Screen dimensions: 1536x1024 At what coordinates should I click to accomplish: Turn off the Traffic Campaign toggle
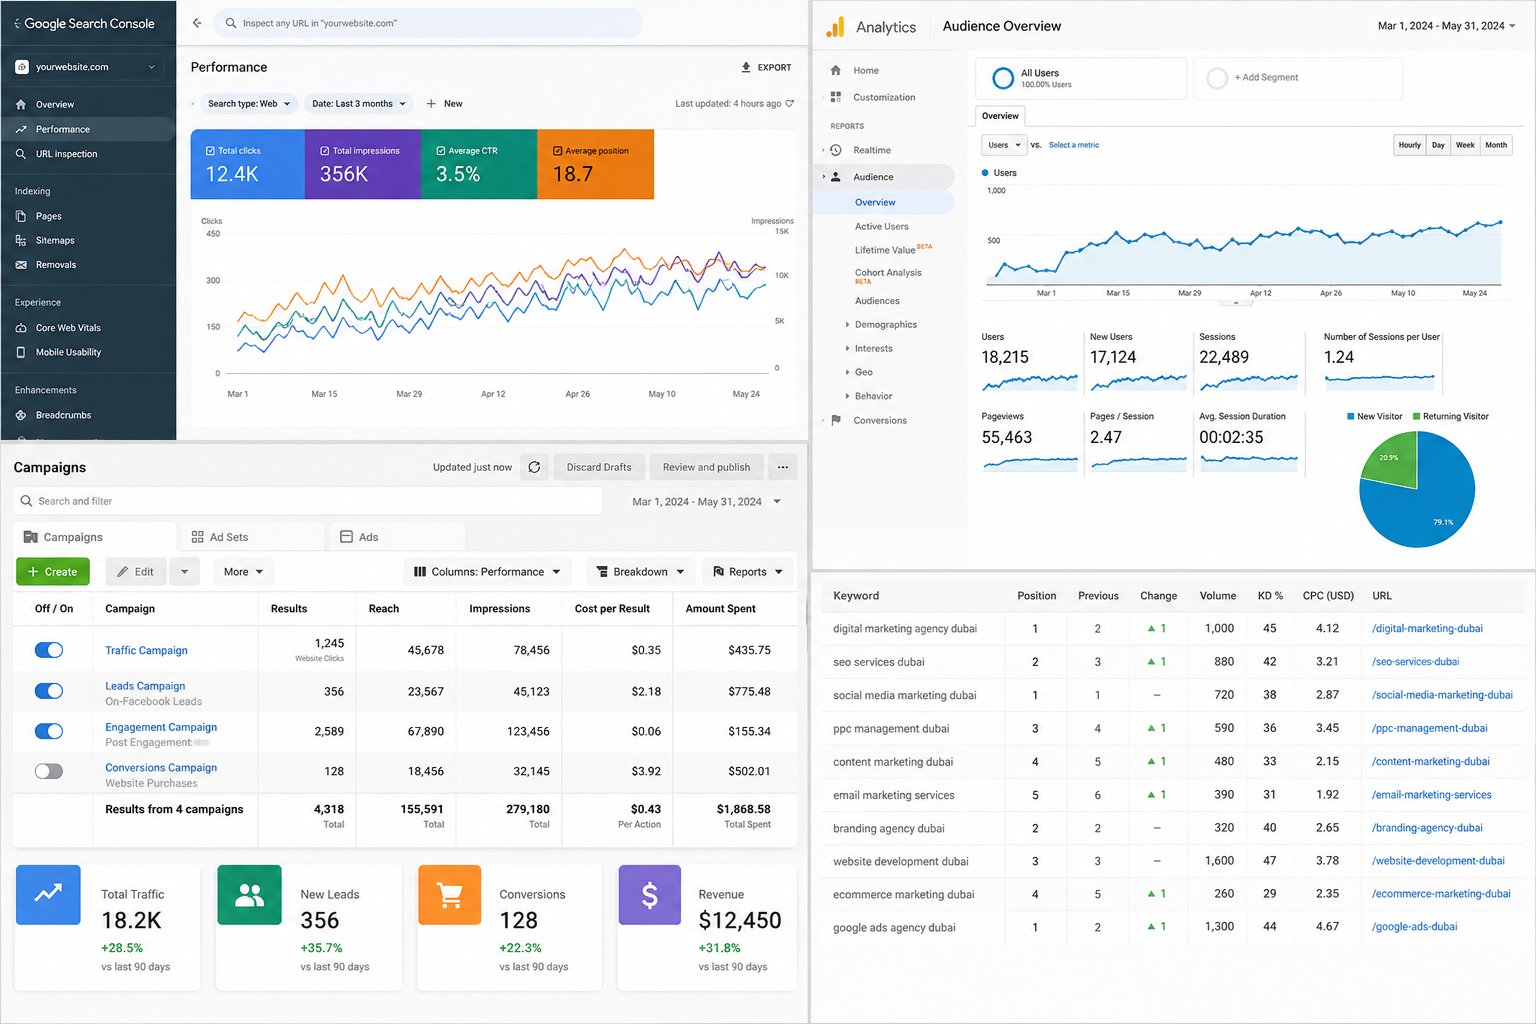[49, 650]
